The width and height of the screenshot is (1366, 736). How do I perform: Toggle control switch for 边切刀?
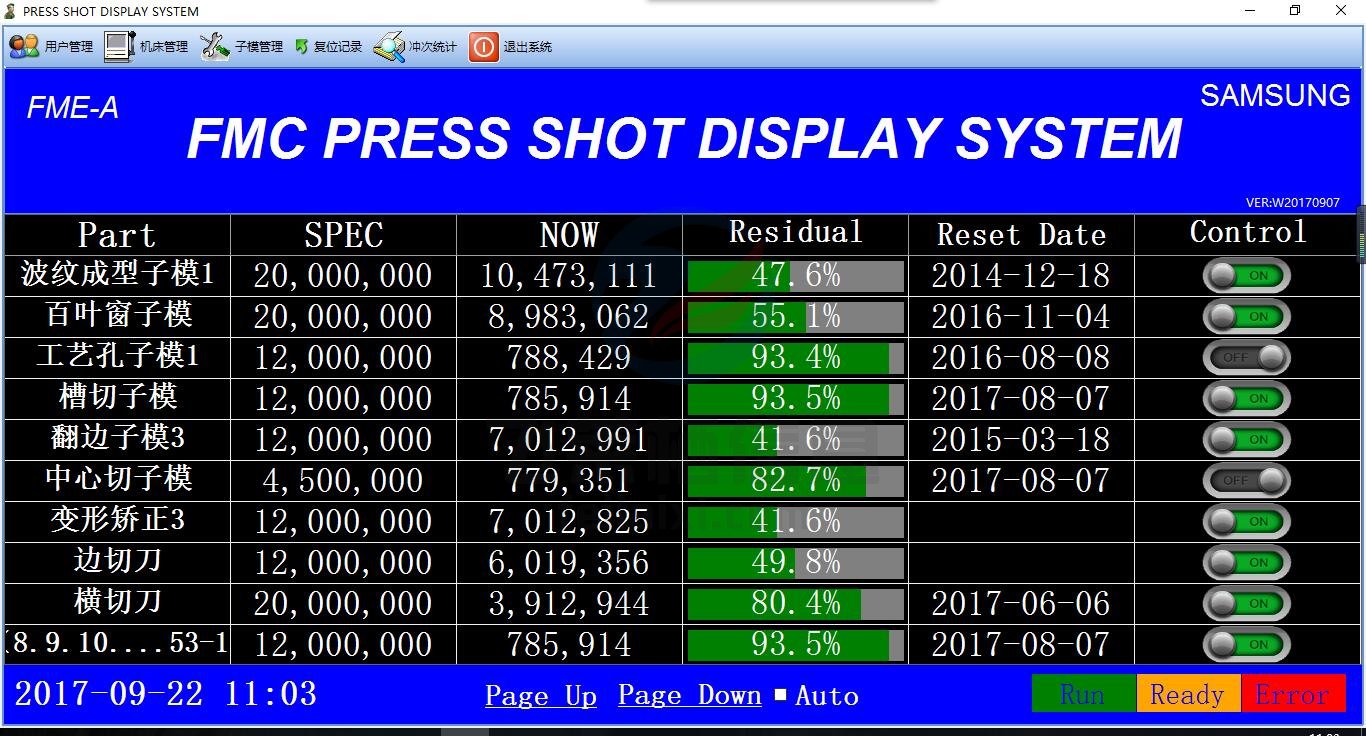[1246, 563]
